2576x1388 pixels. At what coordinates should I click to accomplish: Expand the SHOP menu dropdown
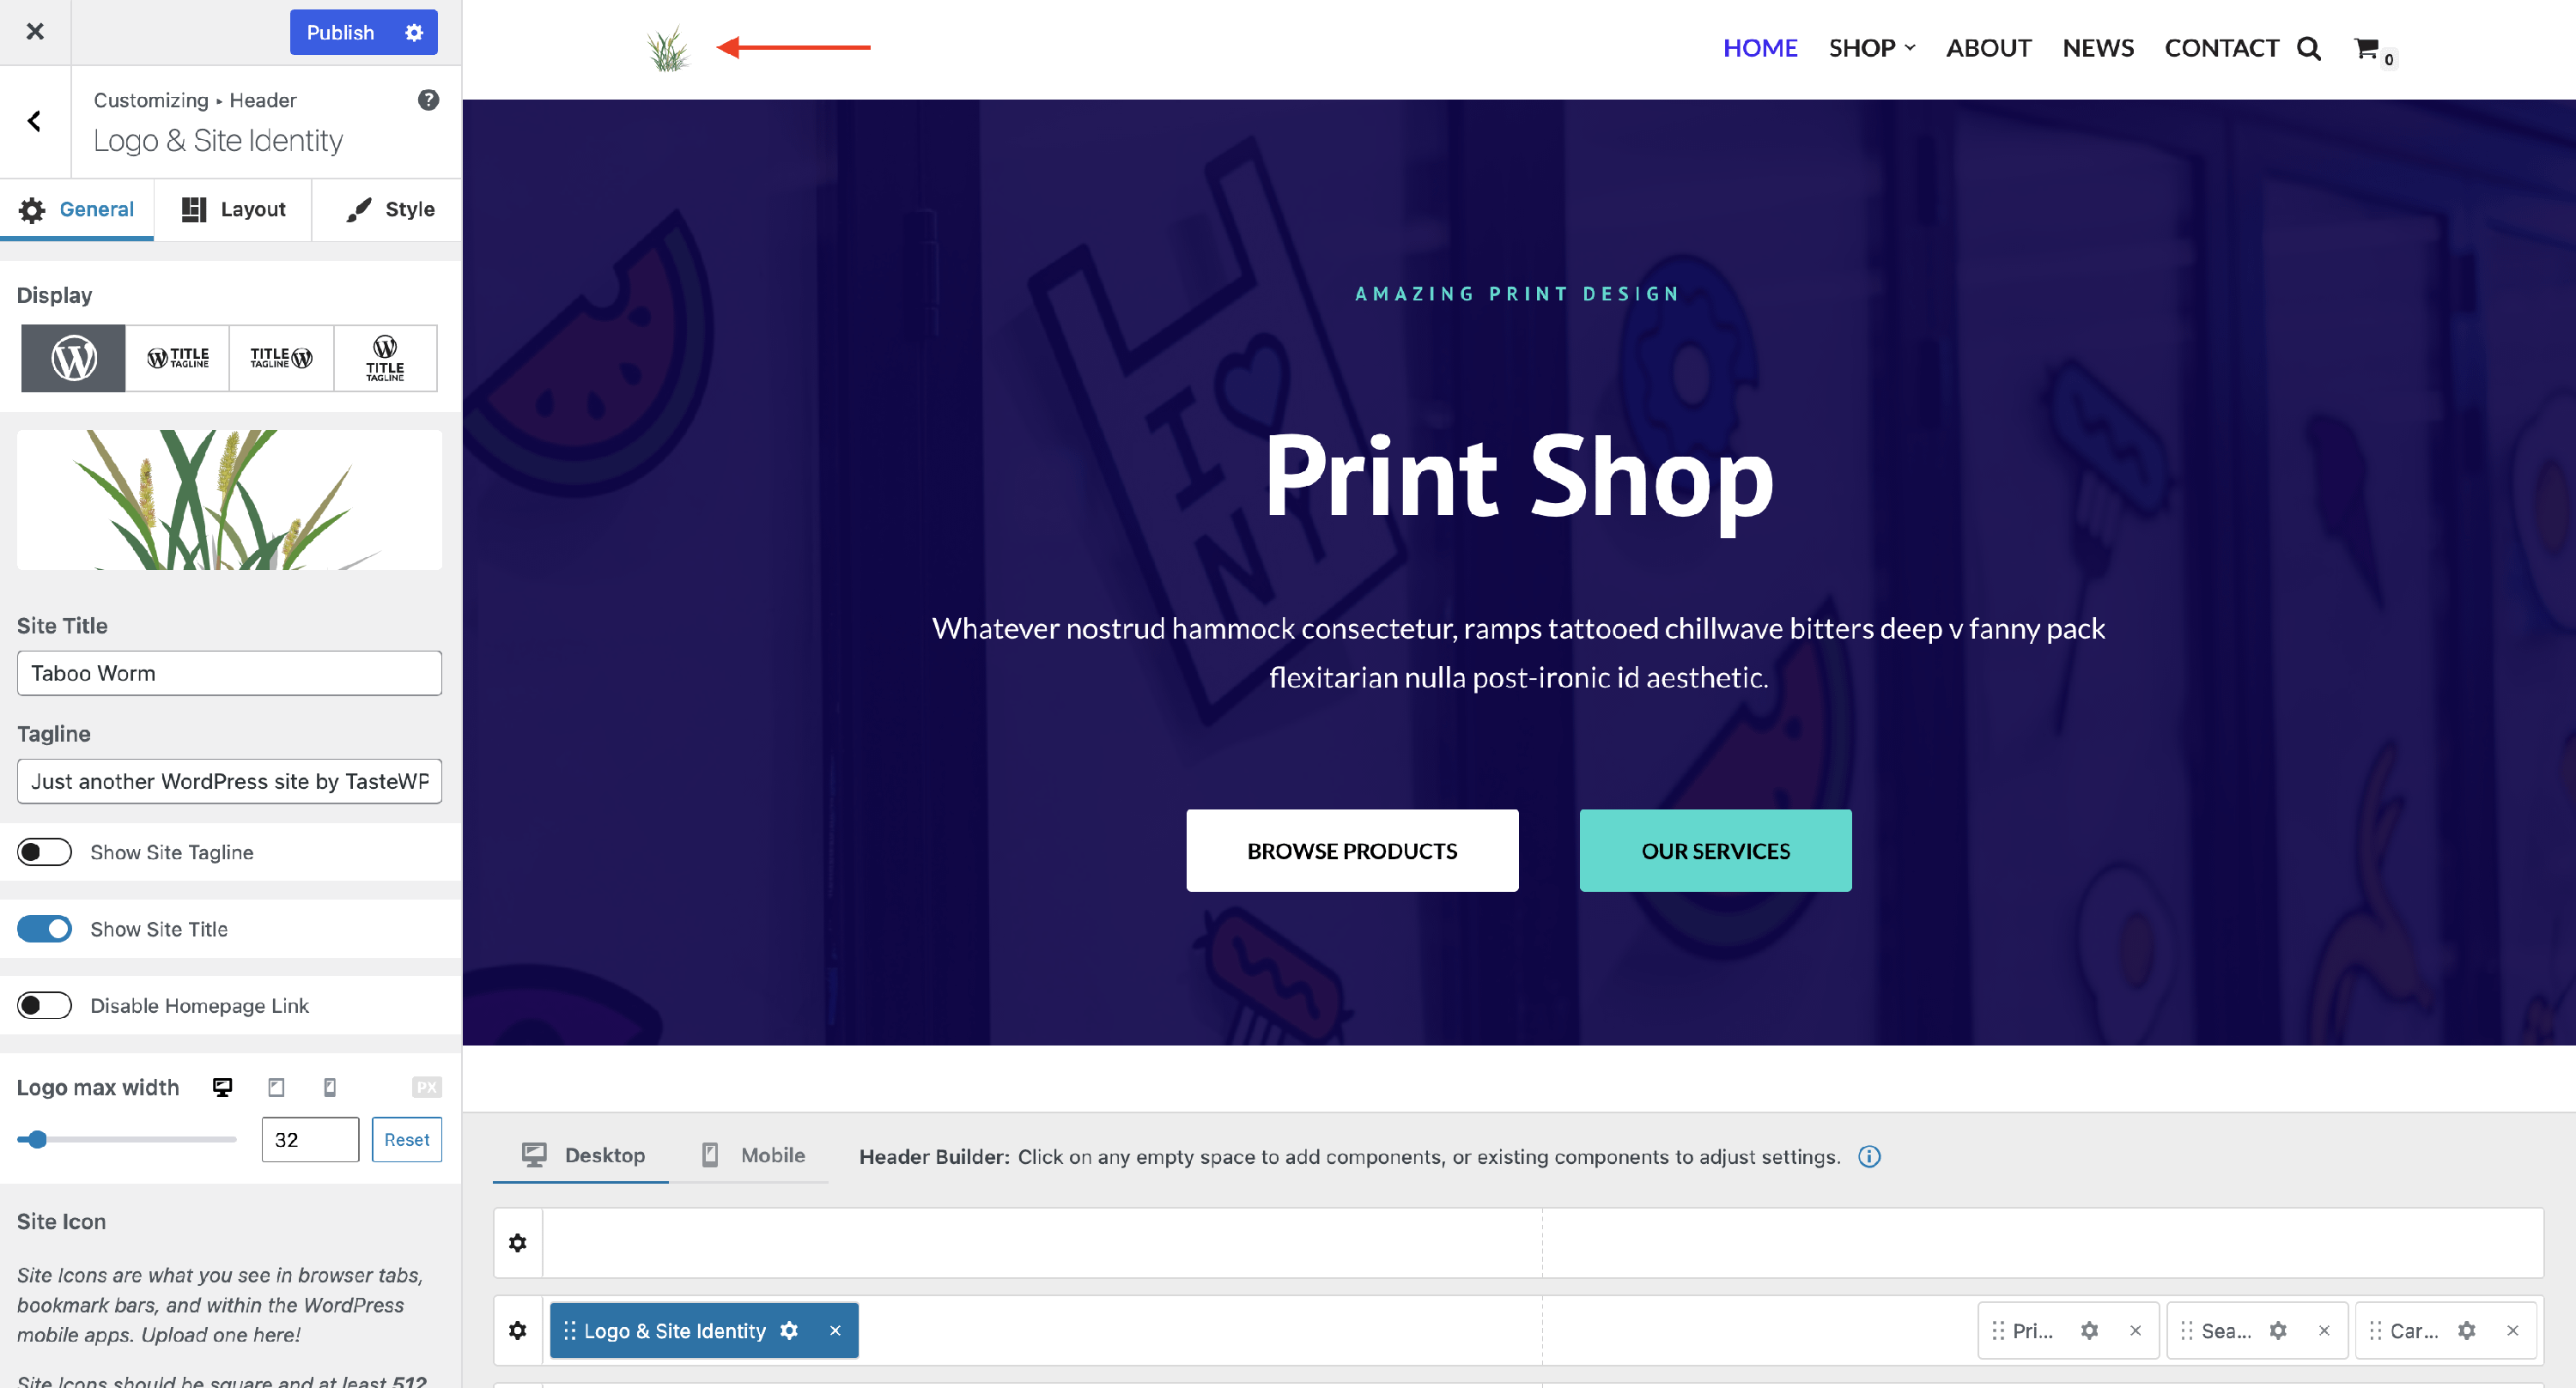pyautogui.click(x=1871, y=48)
